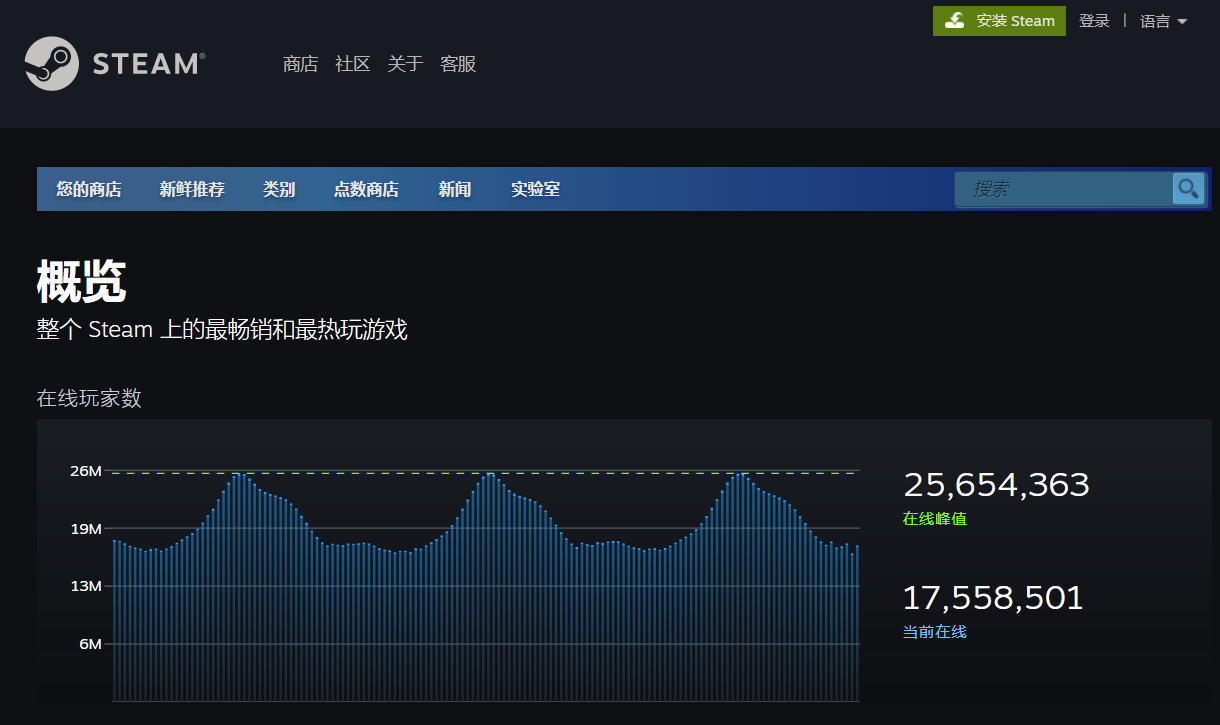The image size is (1220, 725).
Task: Switch to the 新鲜推荐 tab
Action: [192, 189]
